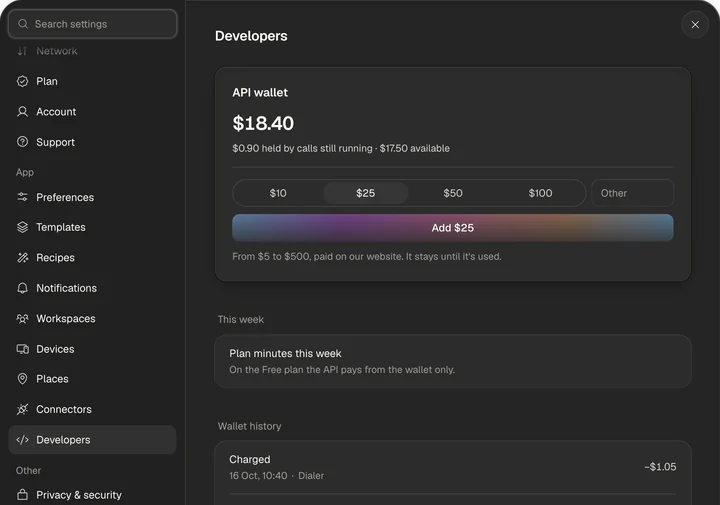The width and height of the screenshot is (720, 505).
Task: Click the Recipes magic wand icon
Action: coord(22,258)
